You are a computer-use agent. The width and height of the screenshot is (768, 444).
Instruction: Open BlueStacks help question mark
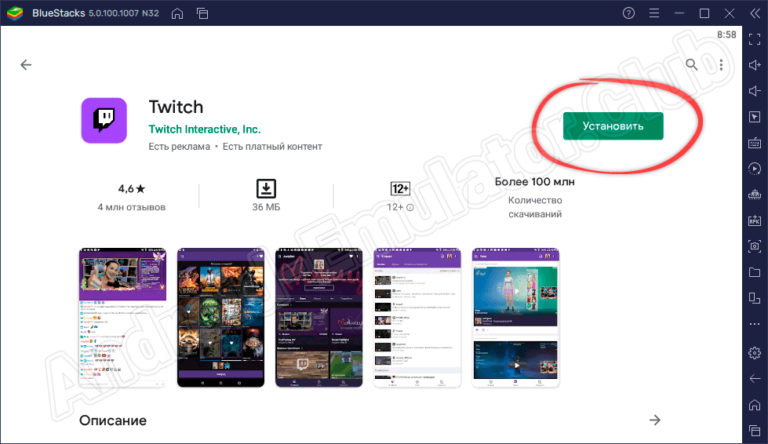click(628, 13)
